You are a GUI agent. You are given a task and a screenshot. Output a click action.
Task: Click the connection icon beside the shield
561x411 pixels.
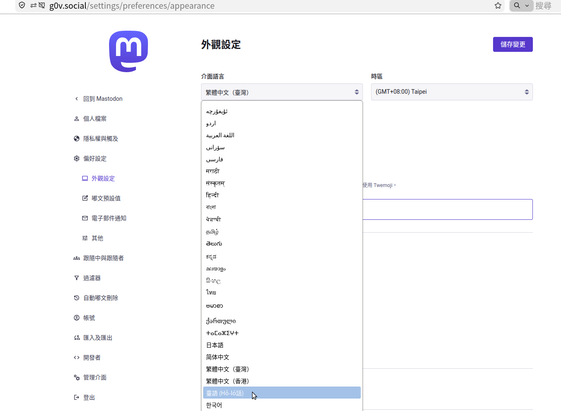click(34, 5)
